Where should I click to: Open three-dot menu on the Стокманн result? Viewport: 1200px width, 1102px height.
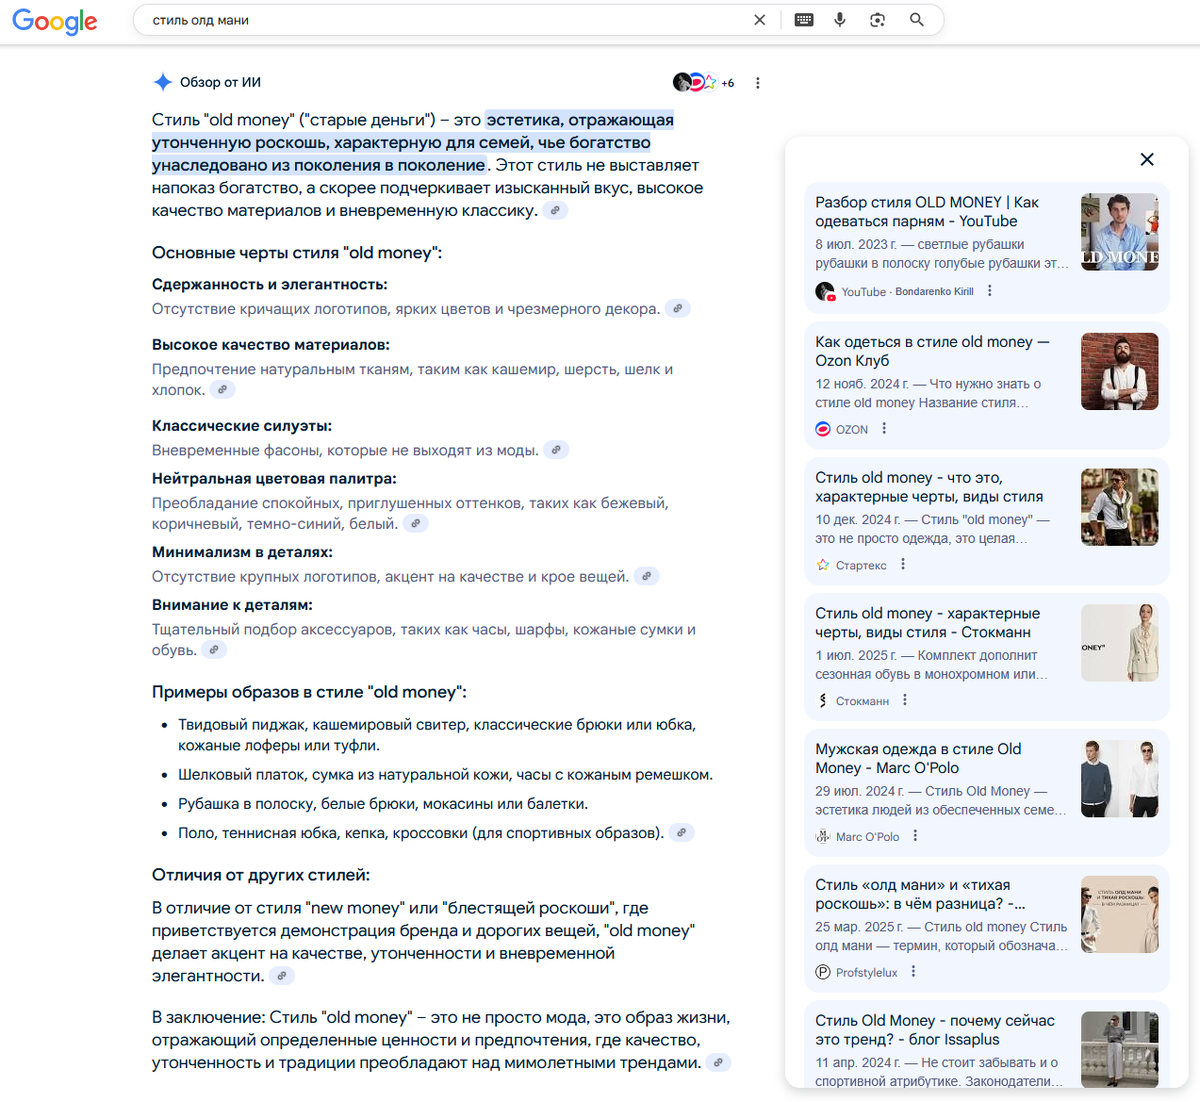(x=905, y=700)
